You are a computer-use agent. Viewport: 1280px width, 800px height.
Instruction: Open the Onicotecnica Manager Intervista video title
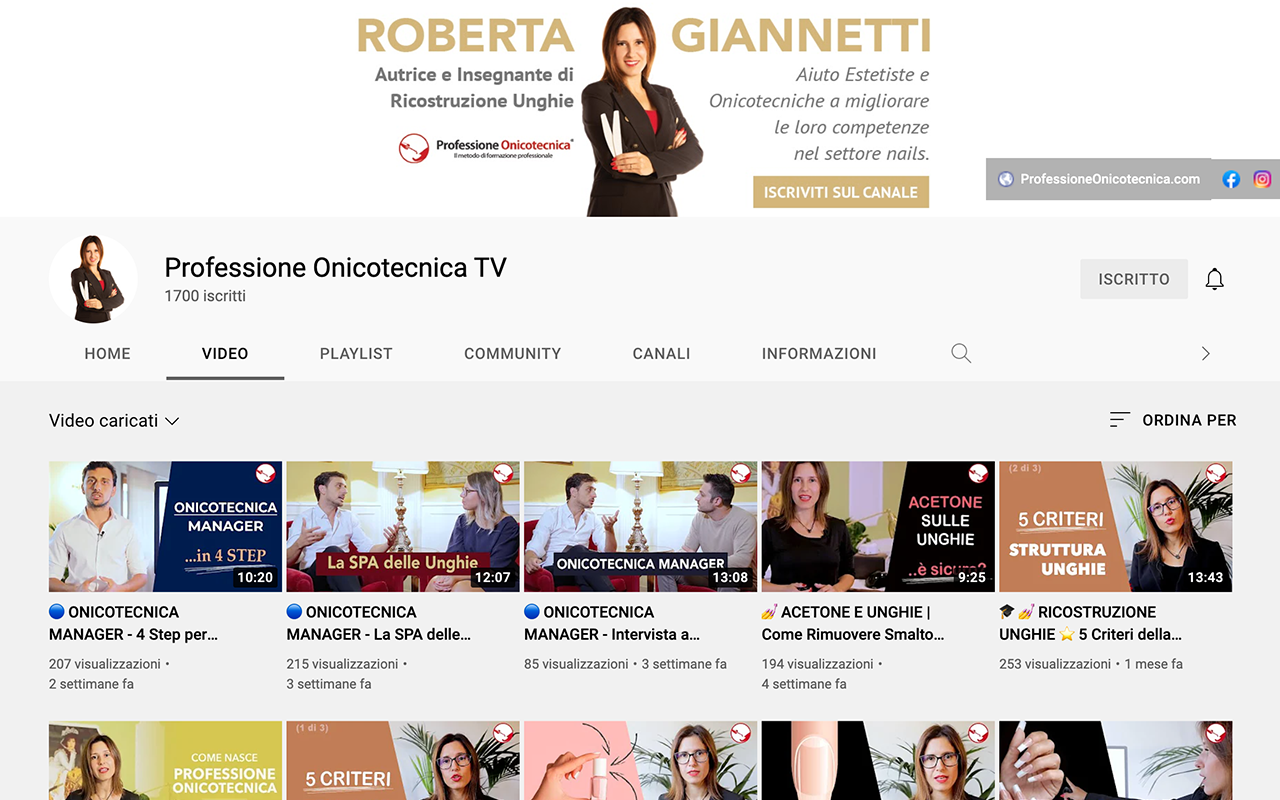[612, 623]
